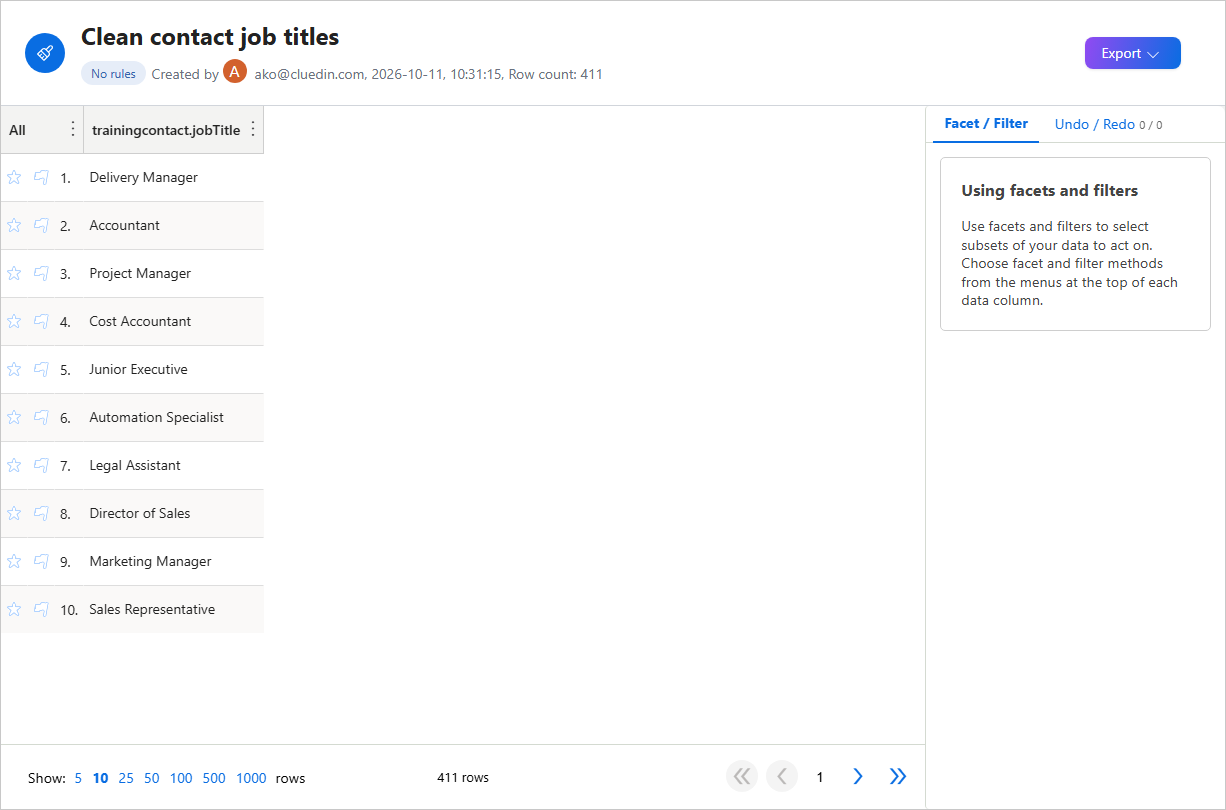Click the user avatar A icon
This screenshot has height=810, width=1226.
tap(235, 72)
